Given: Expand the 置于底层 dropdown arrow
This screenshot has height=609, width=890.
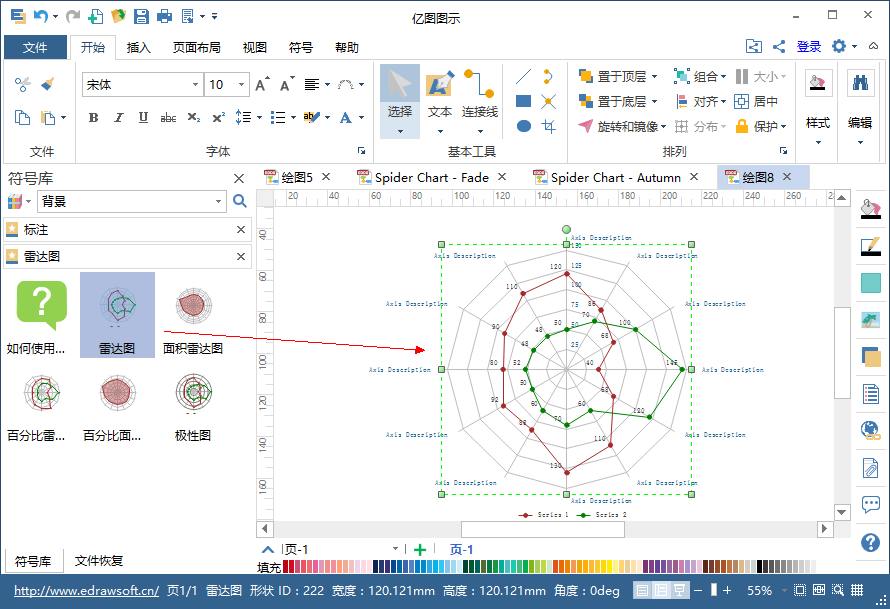Looking at the screenshot, I should pyautogui.click(x=654, y=102).
